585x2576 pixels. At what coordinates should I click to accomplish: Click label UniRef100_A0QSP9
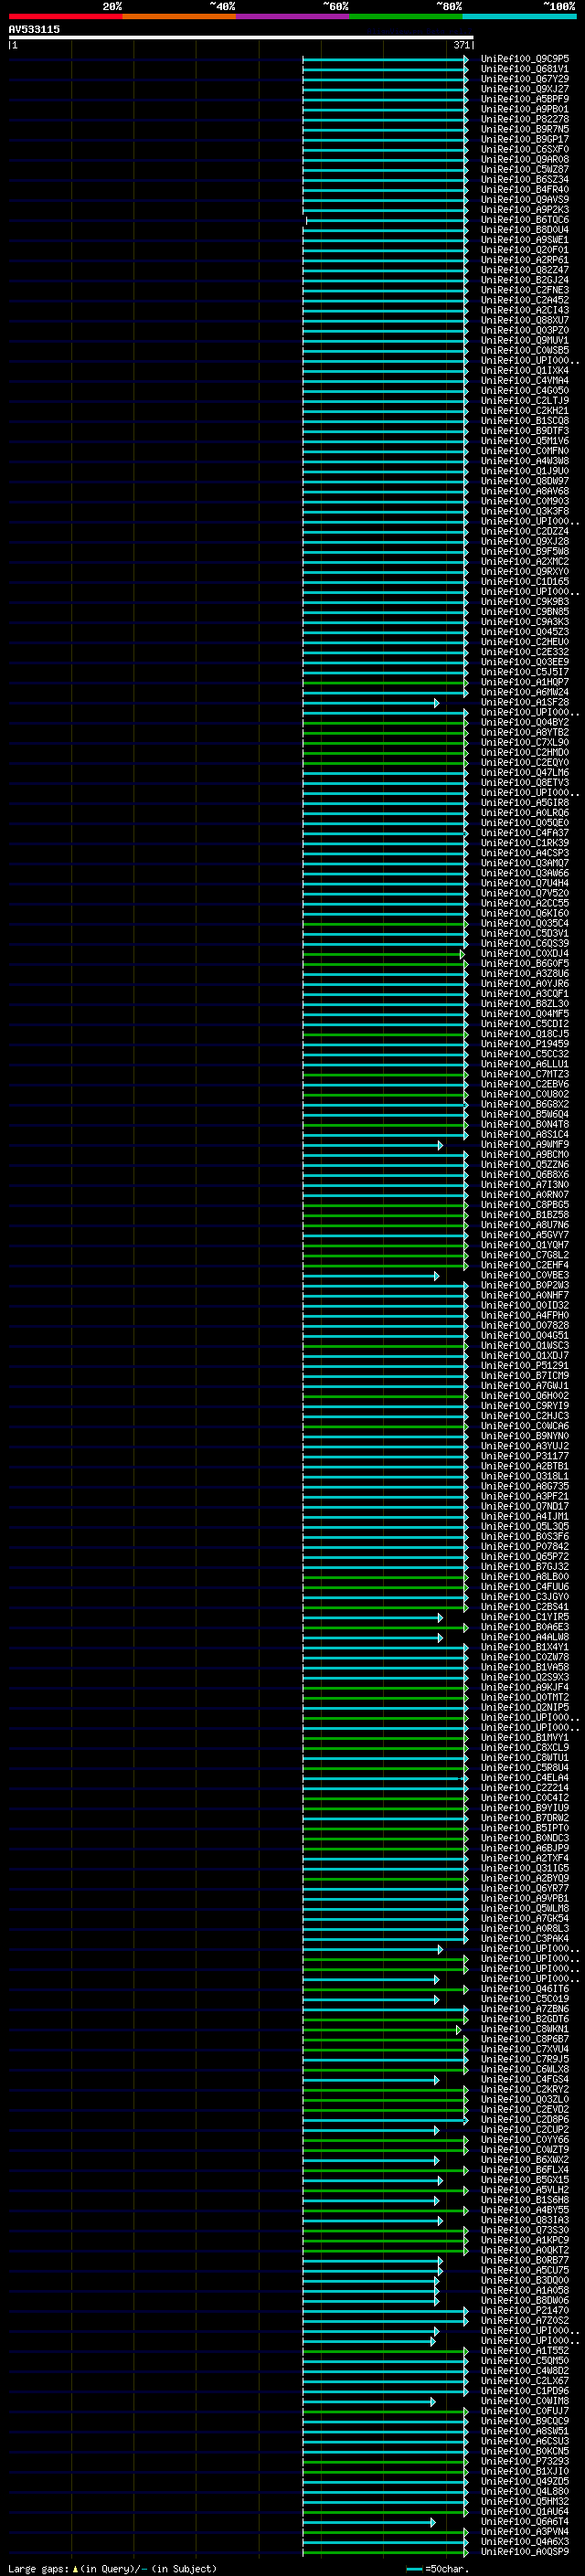(x=524, y=2551)
